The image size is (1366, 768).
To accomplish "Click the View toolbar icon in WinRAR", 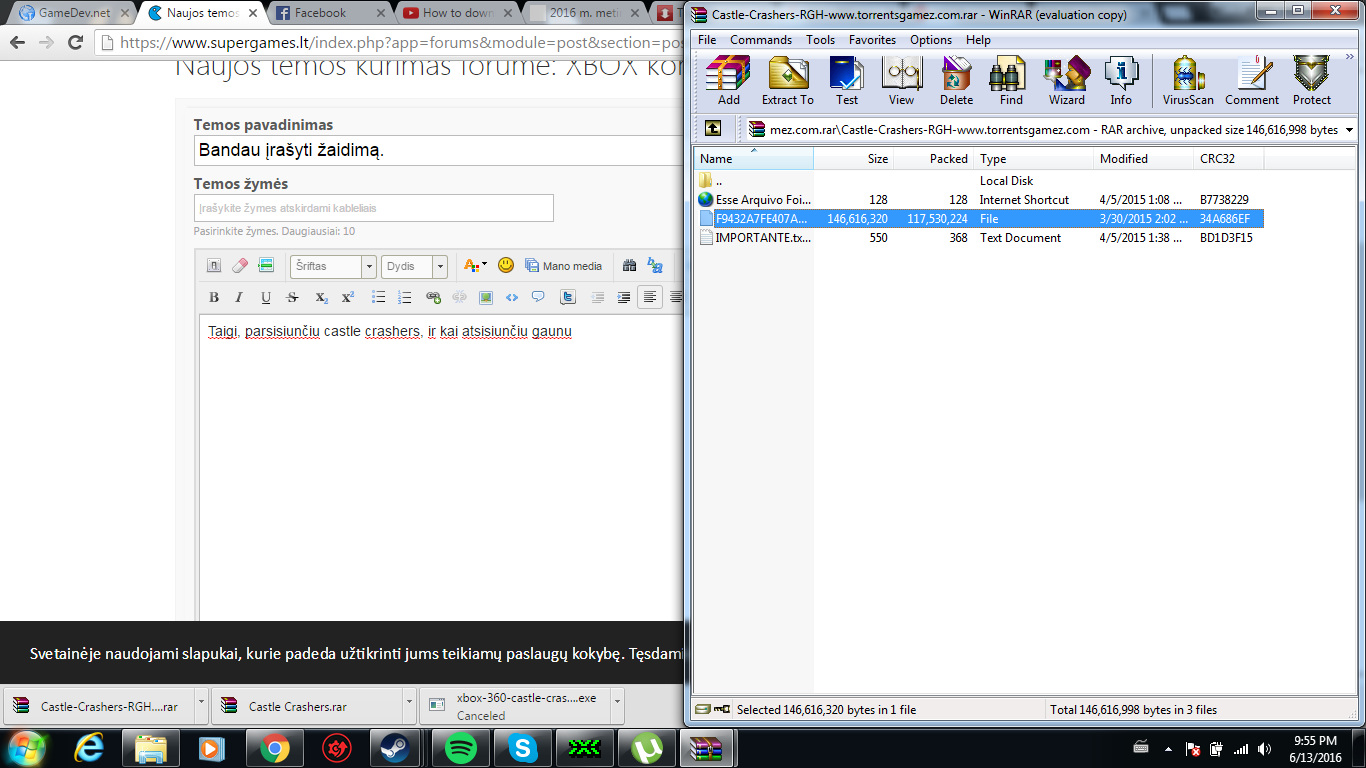I will click(x=901, y=80).
